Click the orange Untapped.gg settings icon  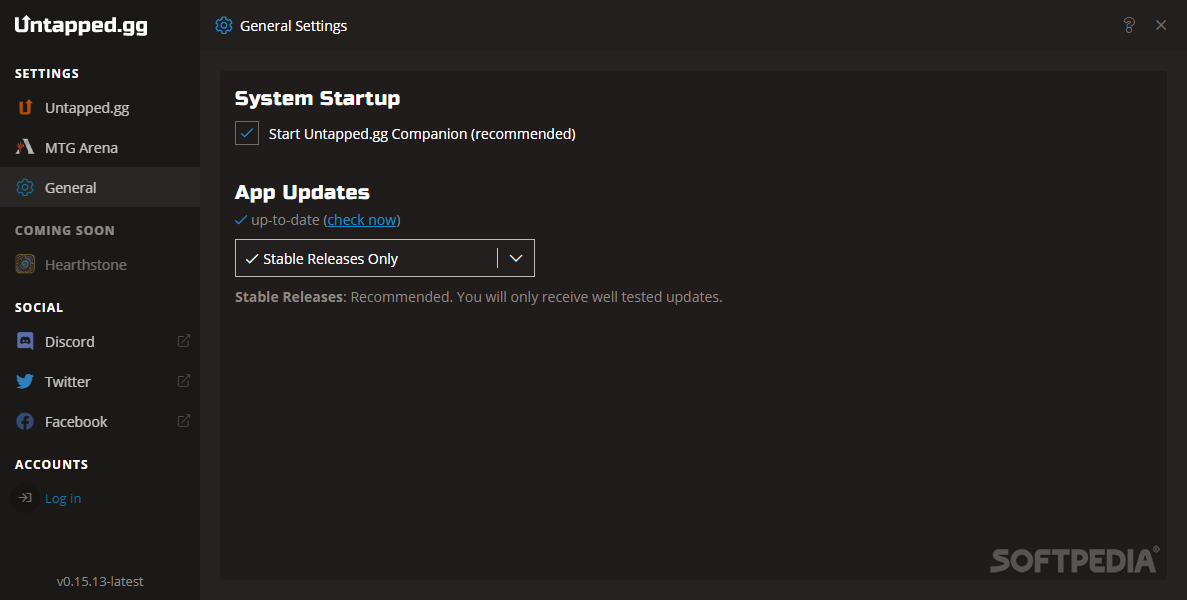[25, 107]
